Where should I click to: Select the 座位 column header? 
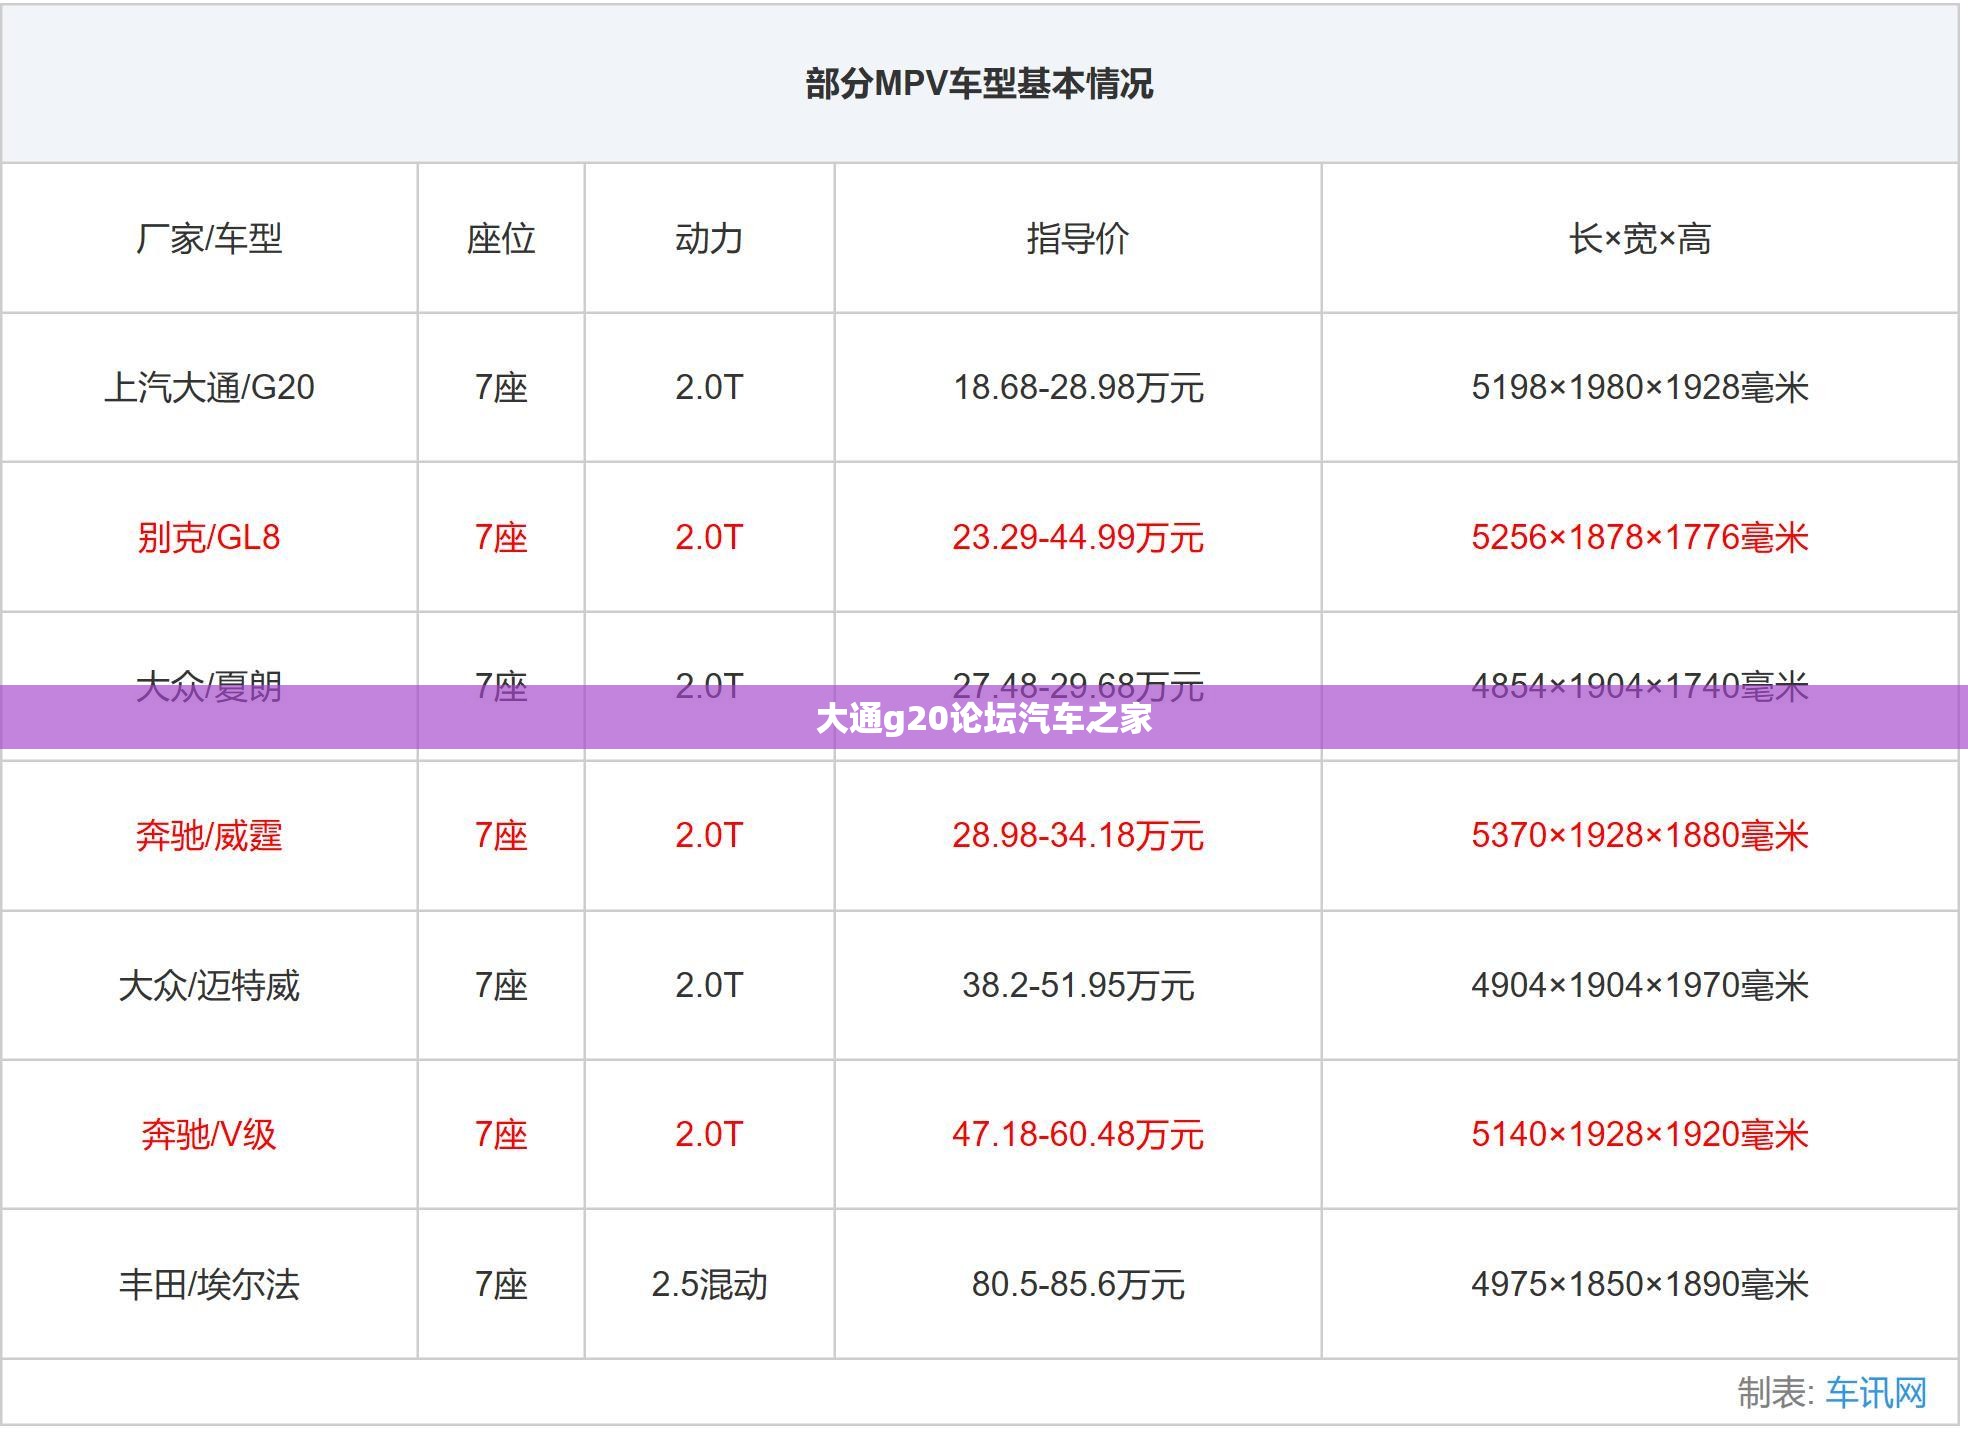pyautogui.click(x=501, y=238)
